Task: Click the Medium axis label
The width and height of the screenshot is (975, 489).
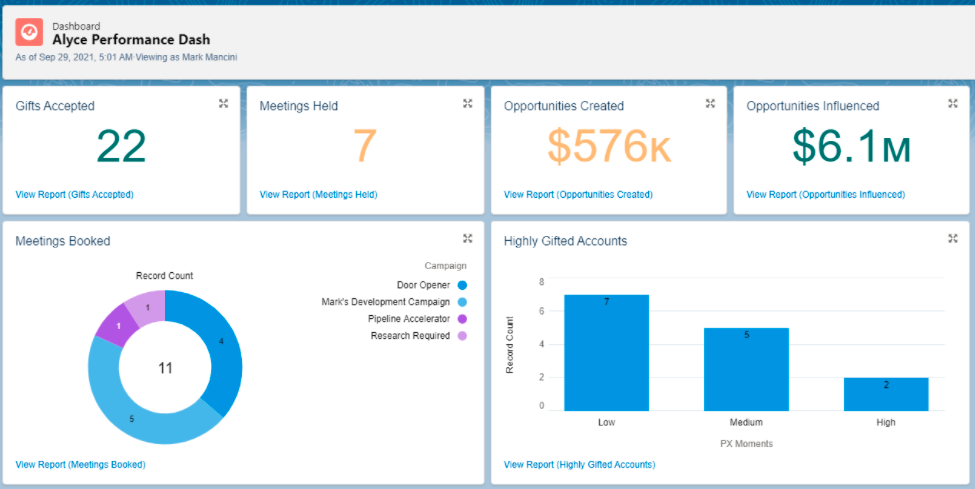Action: (746, 422)
